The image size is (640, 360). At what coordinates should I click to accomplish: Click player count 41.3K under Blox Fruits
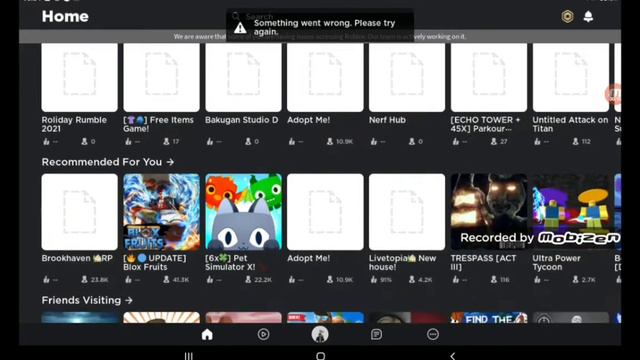tap(181, 280)
